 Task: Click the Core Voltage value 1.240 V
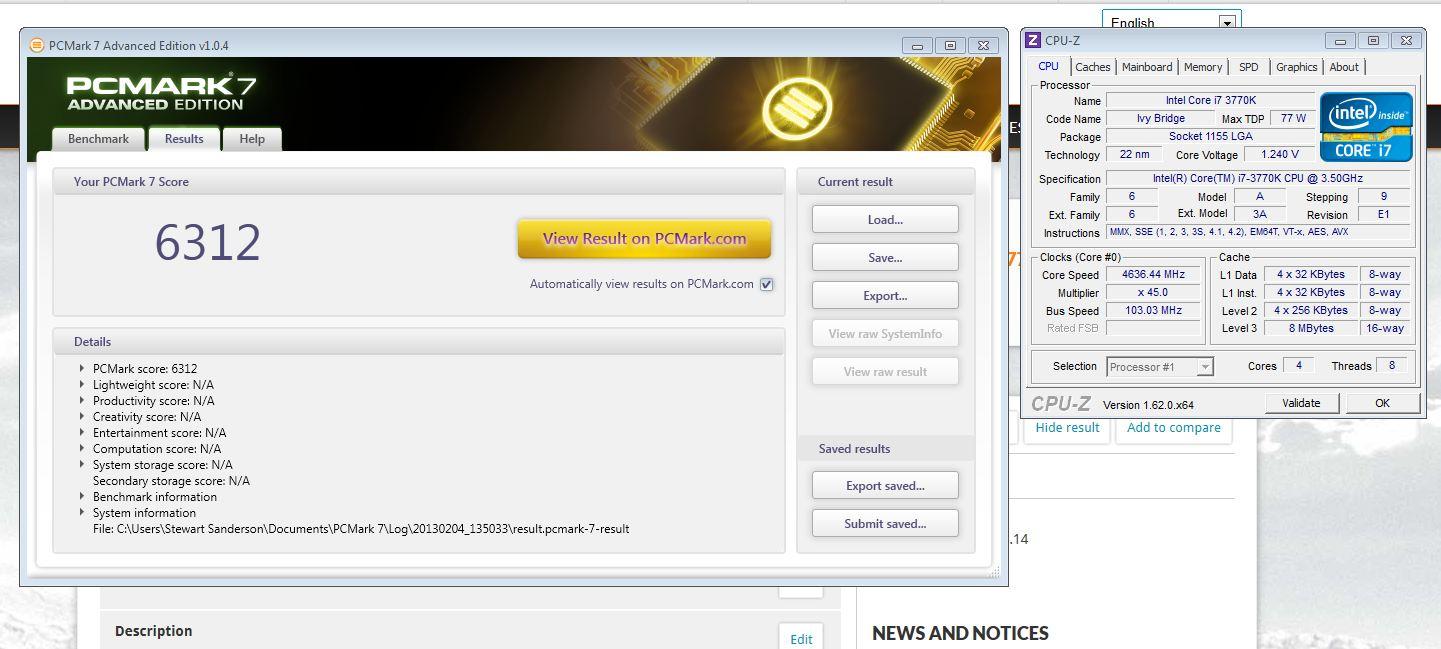(1279, 154)
